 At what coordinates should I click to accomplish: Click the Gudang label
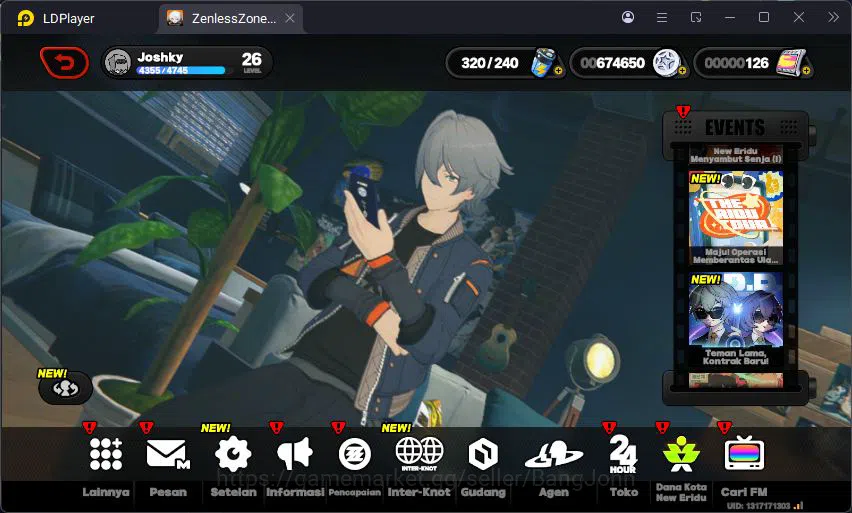click(483, 492)
